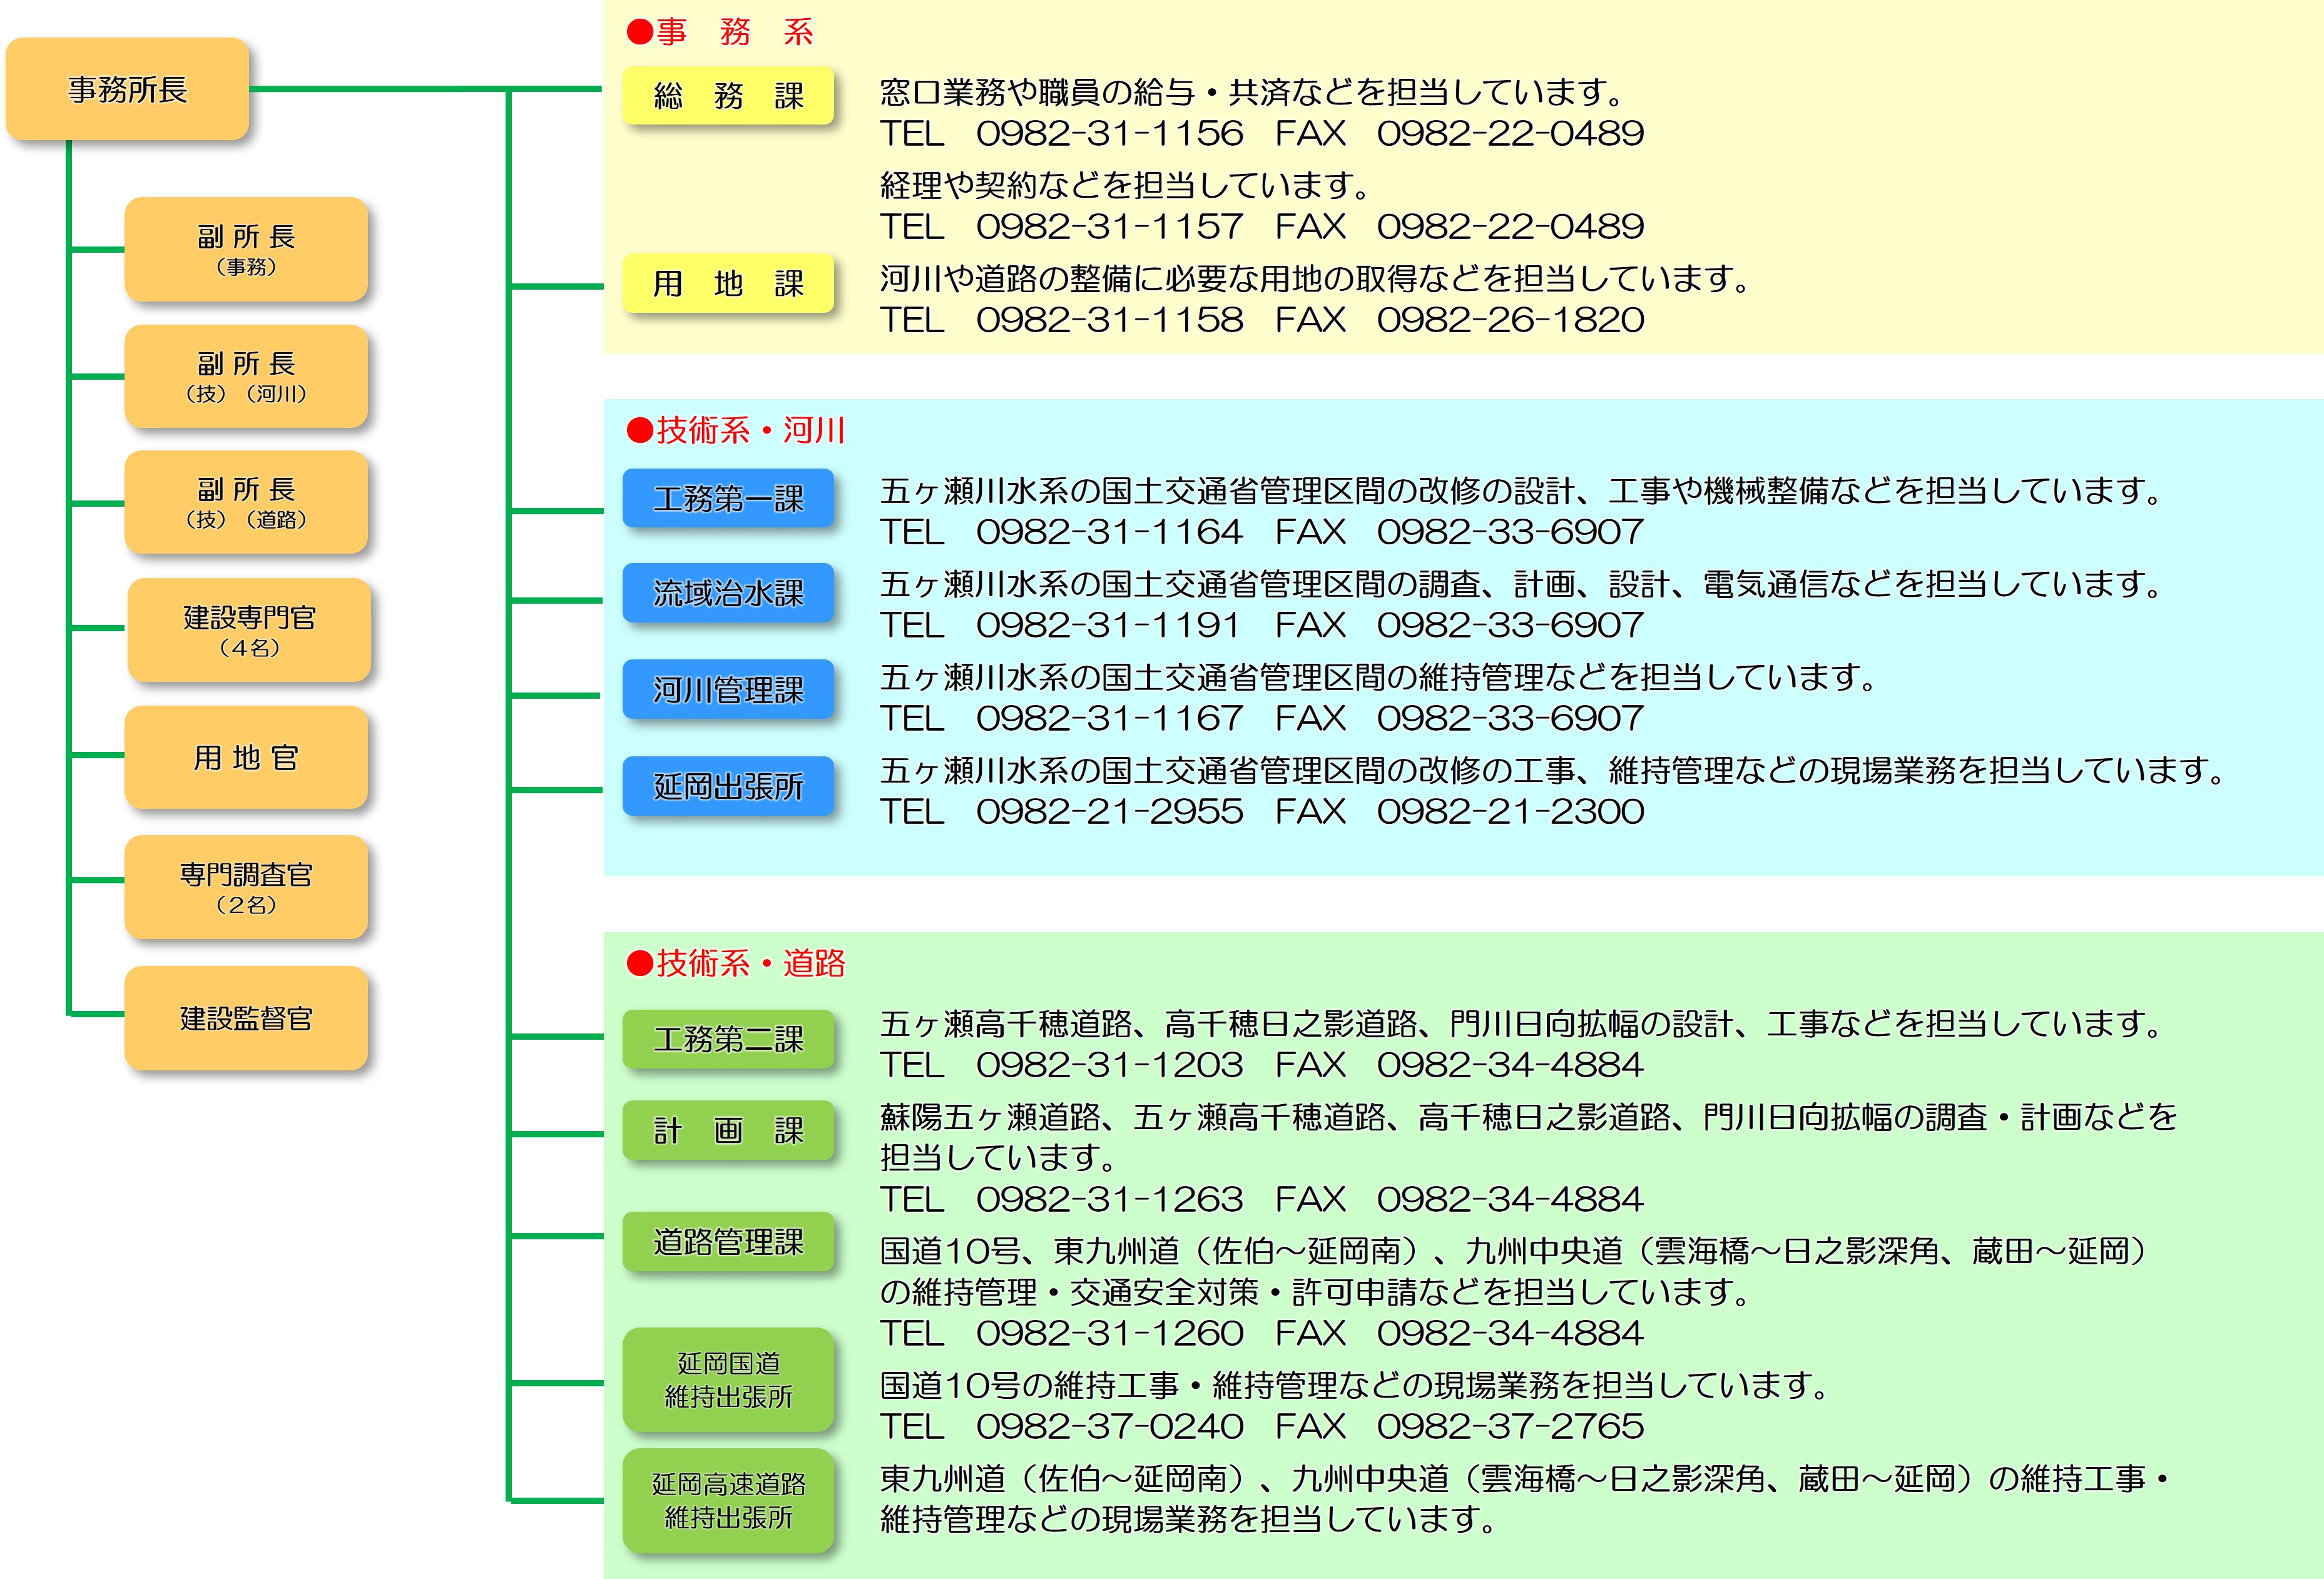
Task: Click the 用地官 box
Action: pos(246,757)
